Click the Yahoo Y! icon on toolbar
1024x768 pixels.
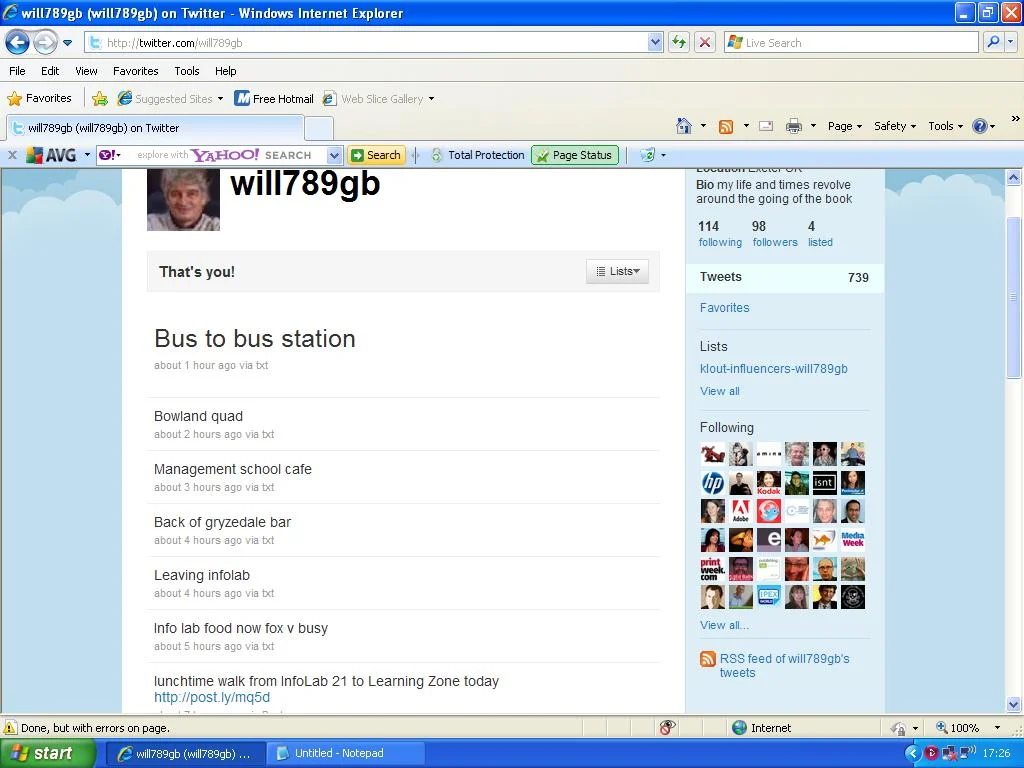point(109,155)
